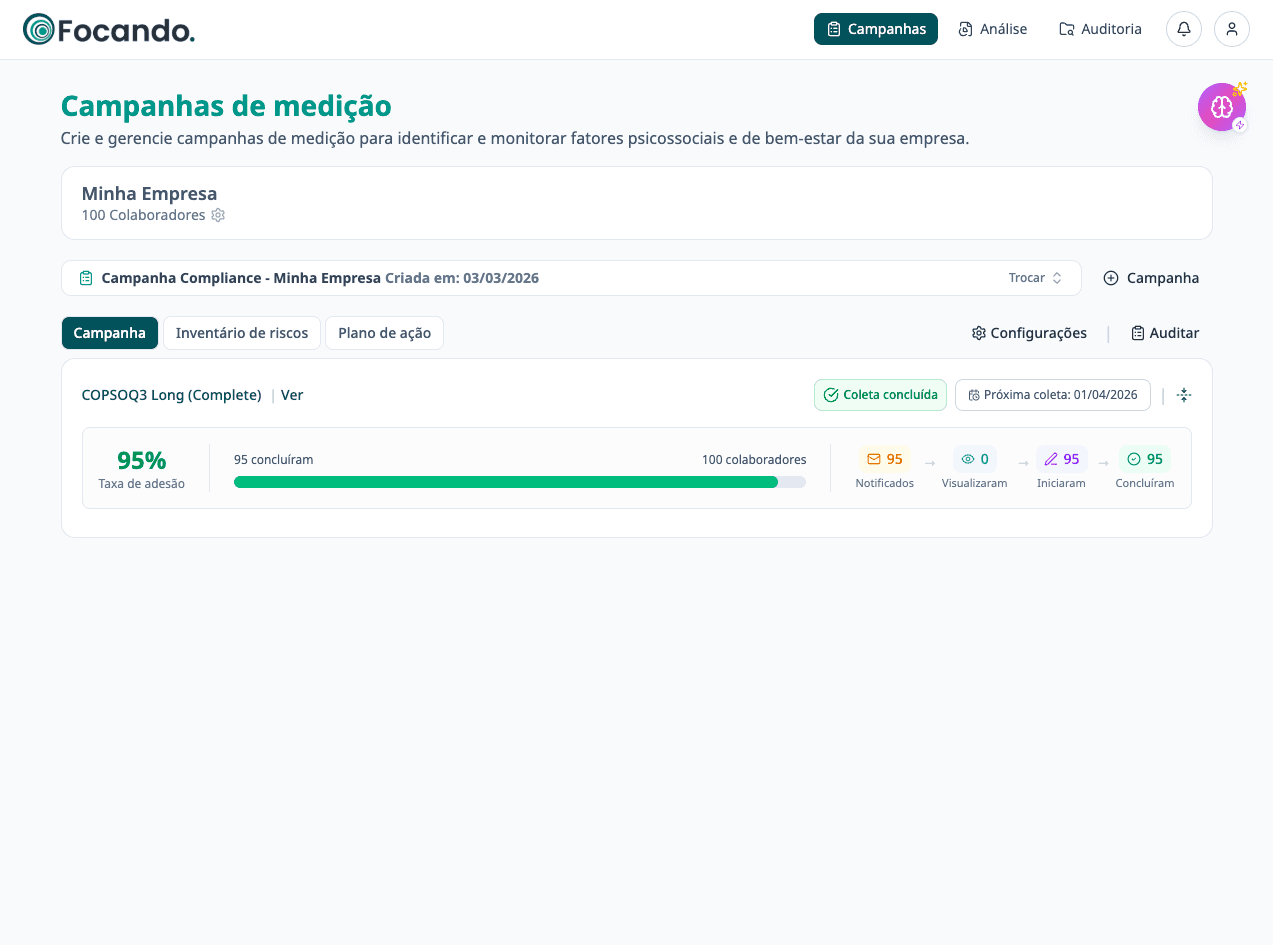Open the AI brain assistant button
This screenshot has width=1273, height=945.
1221,106
